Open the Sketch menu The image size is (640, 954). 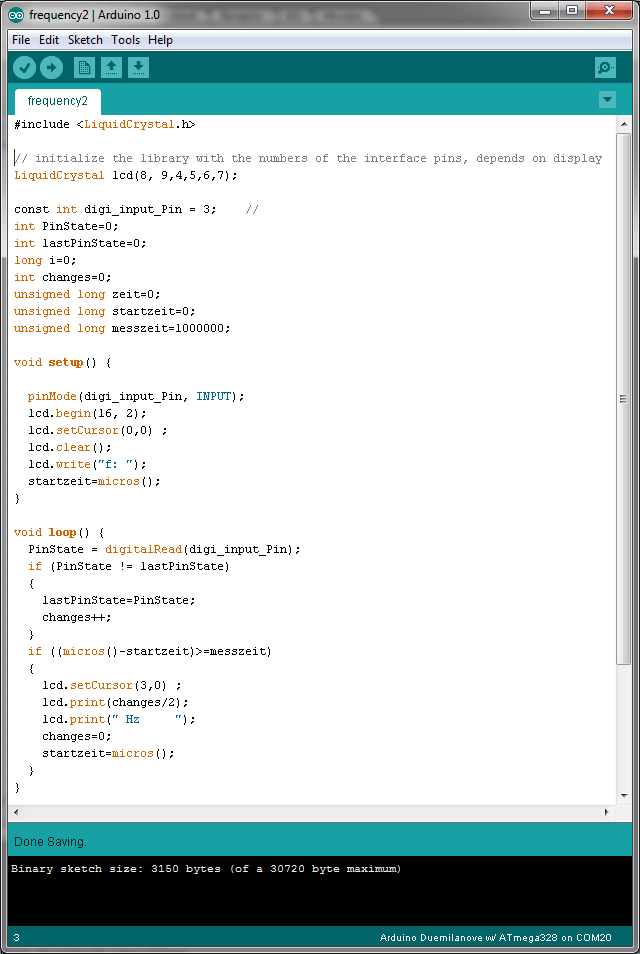tap(85, 40)
